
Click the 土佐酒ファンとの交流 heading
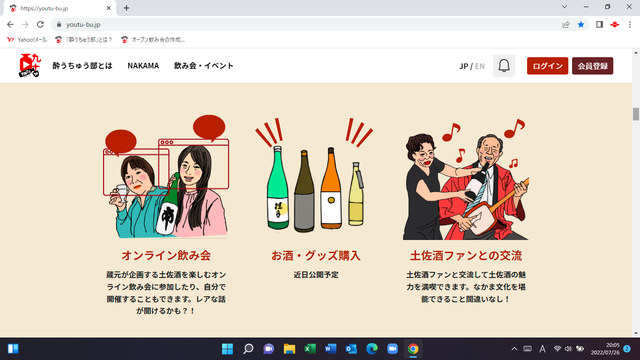(x=466, y=256)
